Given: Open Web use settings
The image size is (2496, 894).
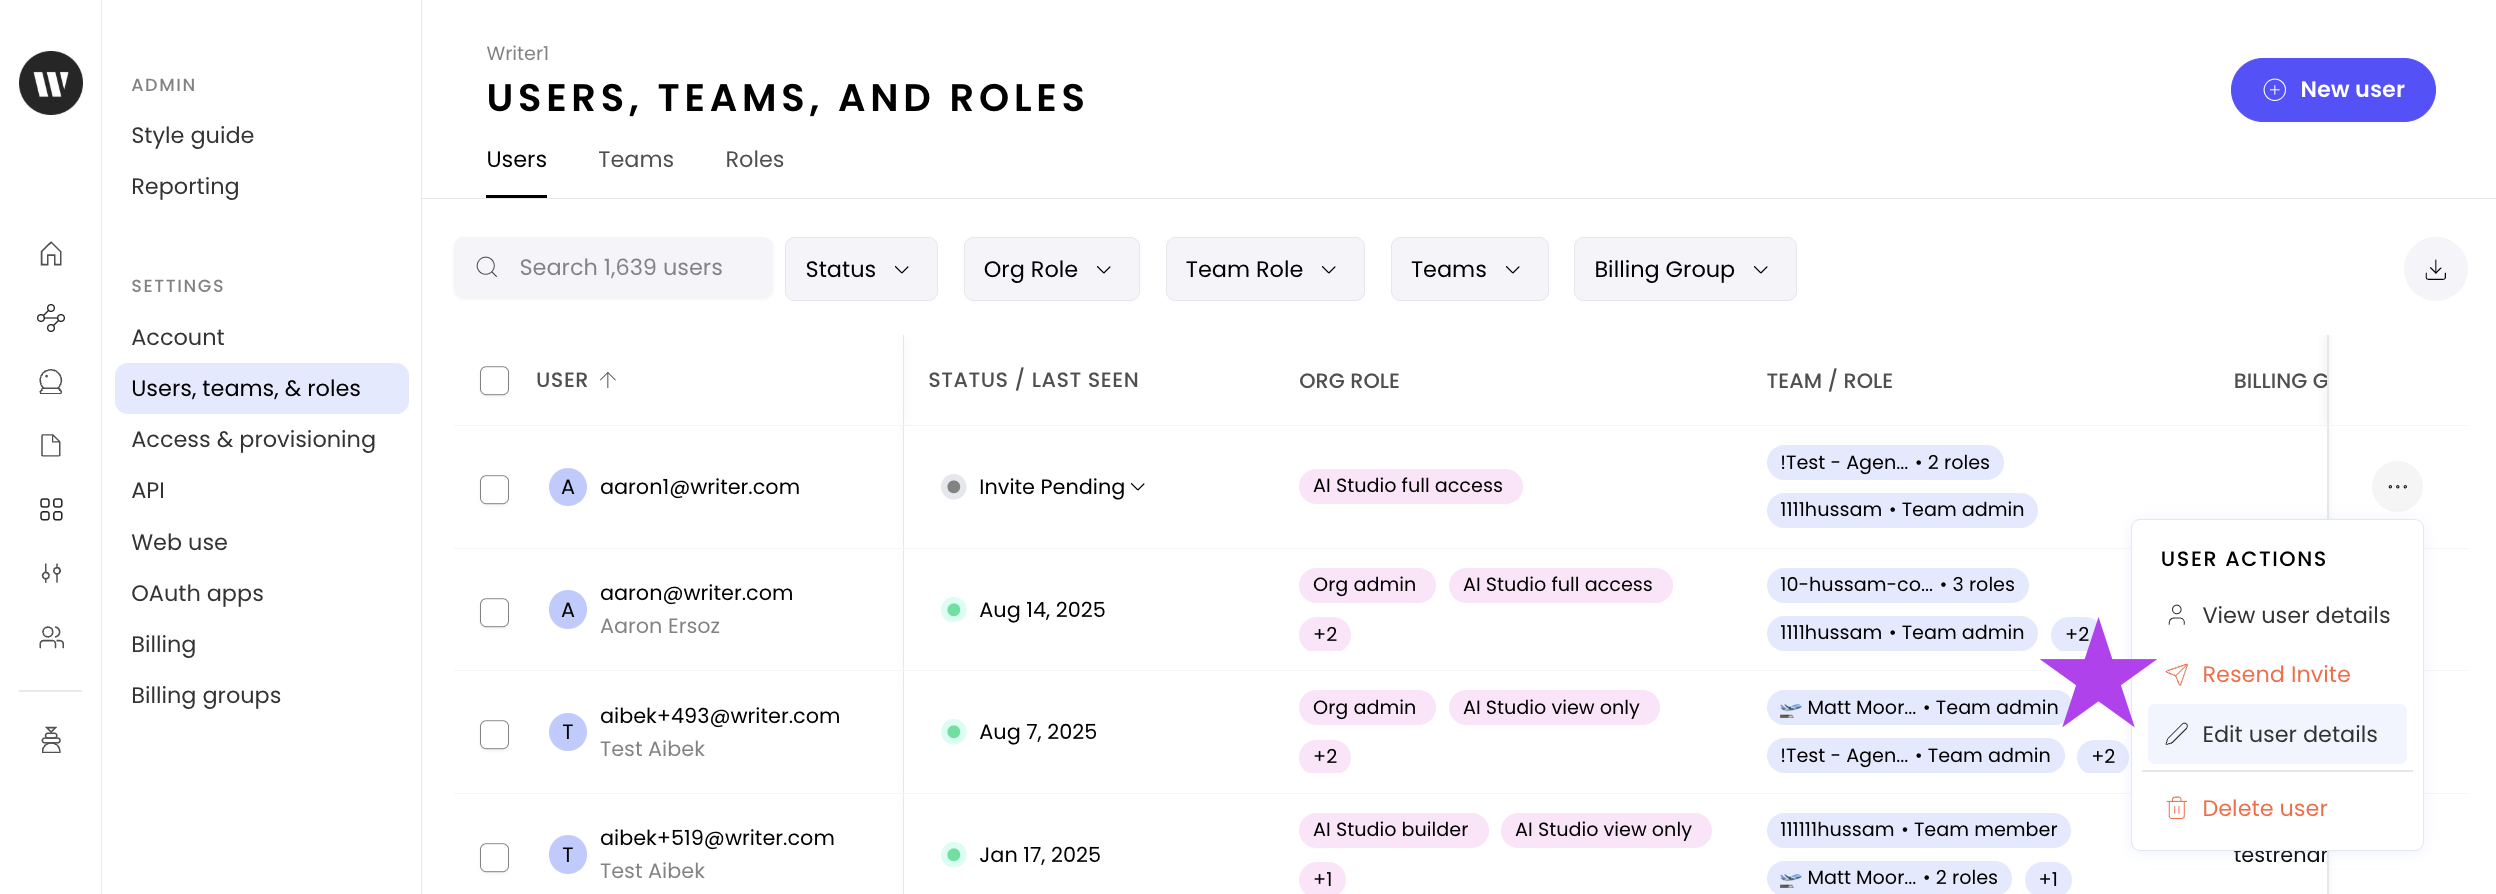Looking at the screenshot, I should pos(180,542).
